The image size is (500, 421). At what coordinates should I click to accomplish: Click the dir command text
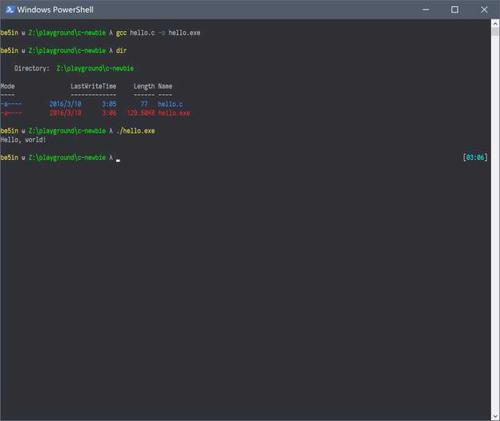tap(121, 51)
